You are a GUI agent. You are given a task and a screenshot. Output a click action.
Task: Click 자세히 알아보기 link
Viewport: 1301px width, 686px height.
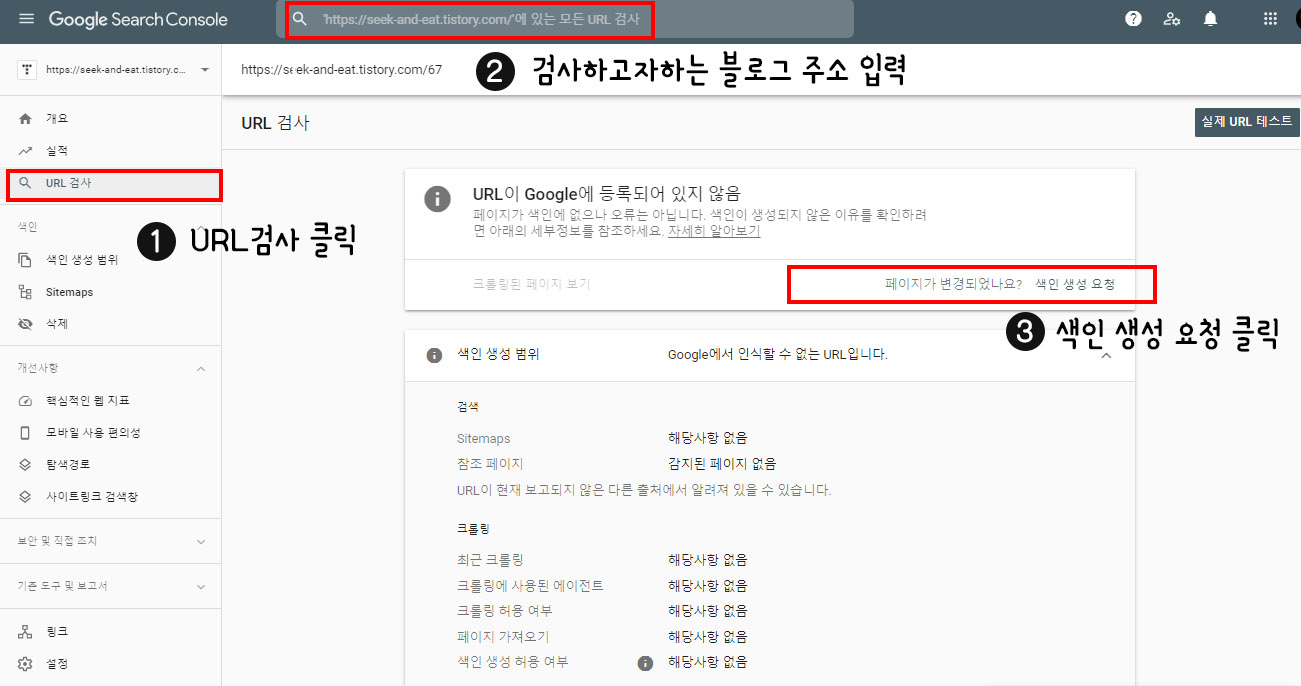point(714,231)
